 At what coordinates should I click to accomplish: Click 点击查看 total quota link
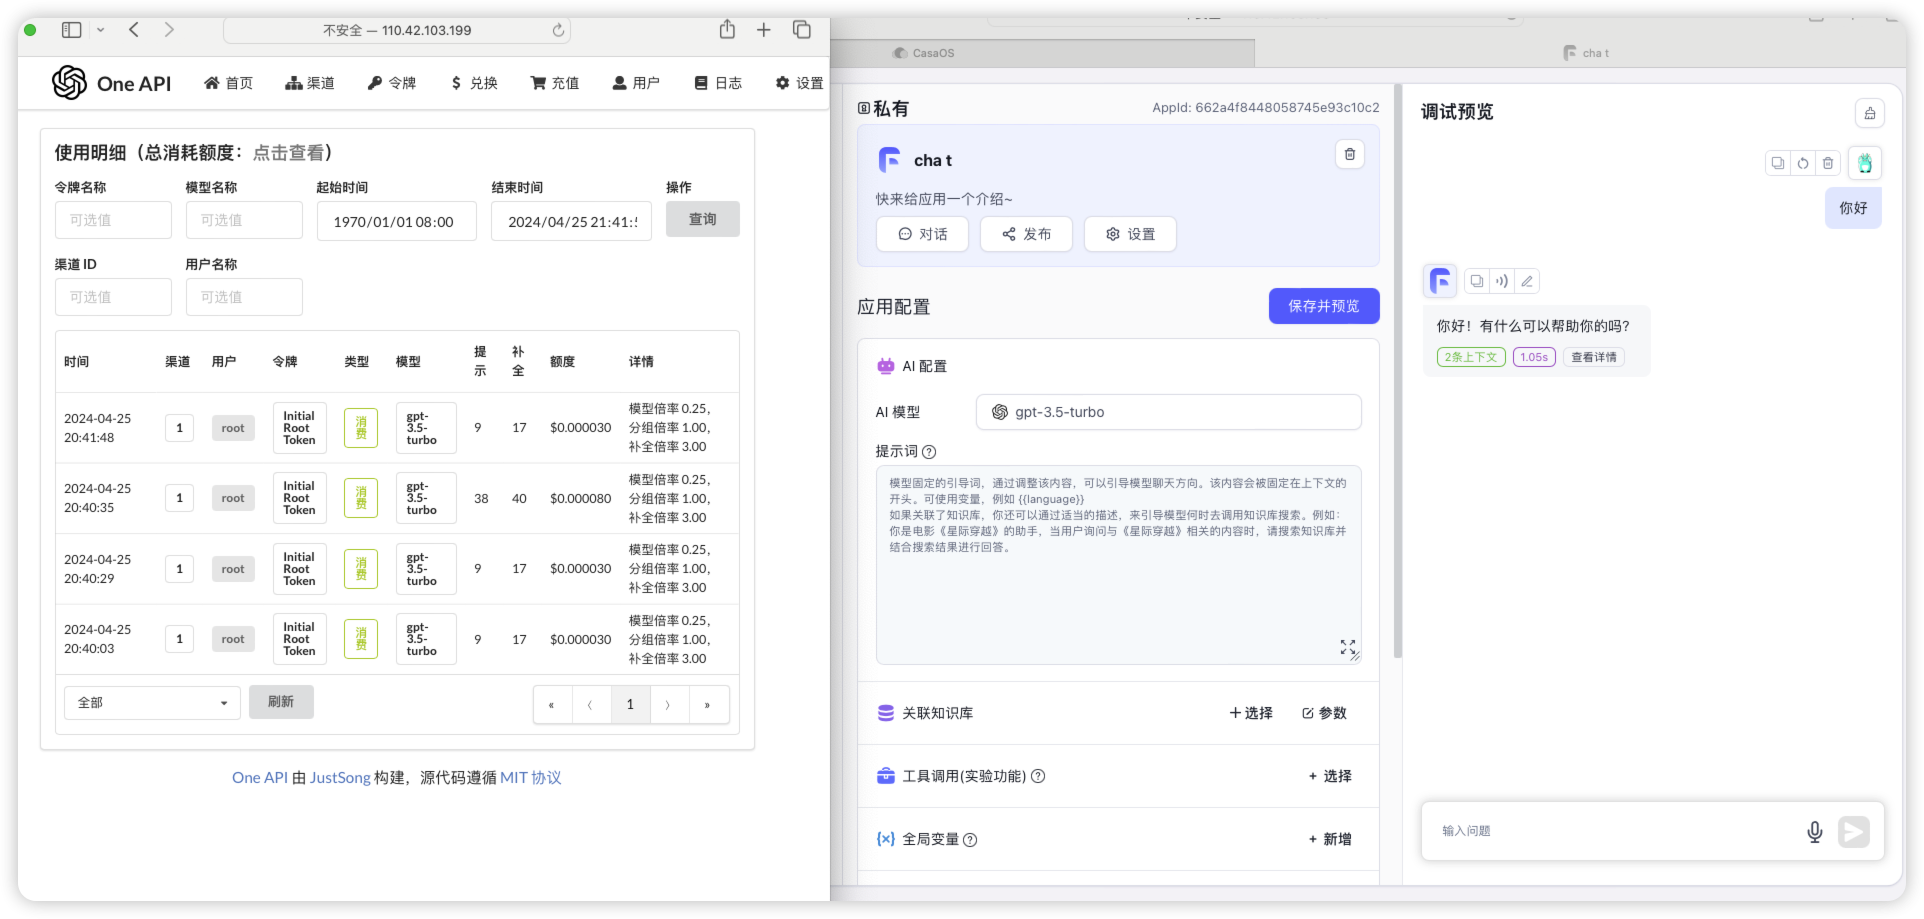288,153
